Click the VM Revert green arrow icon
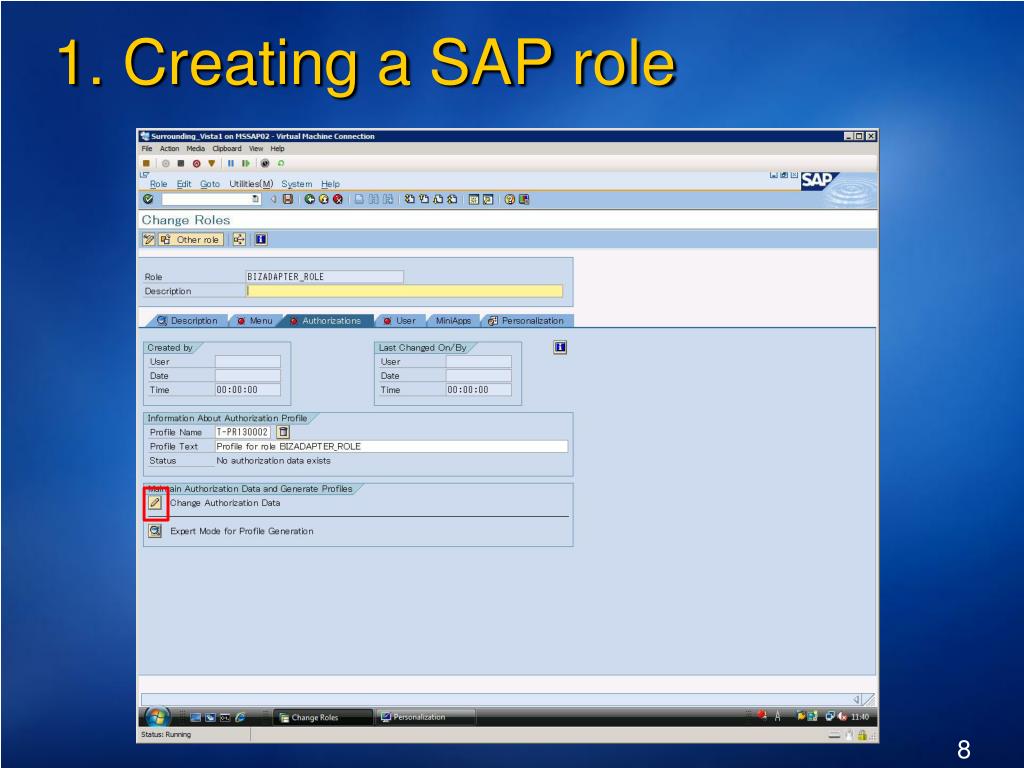The width and height of the screenshot is (1024, 768). pos(281,163)
